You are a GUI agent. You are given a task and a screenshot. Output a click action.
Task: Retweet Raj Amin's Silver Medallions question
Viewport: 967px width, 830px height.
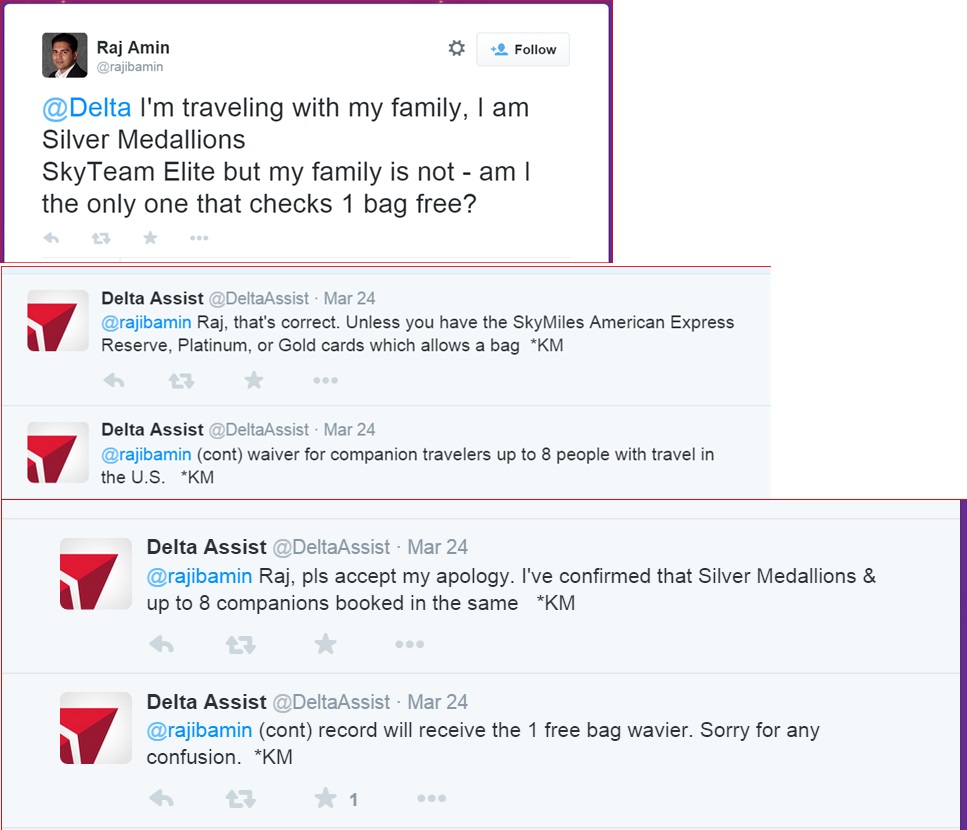pos(101,238)
